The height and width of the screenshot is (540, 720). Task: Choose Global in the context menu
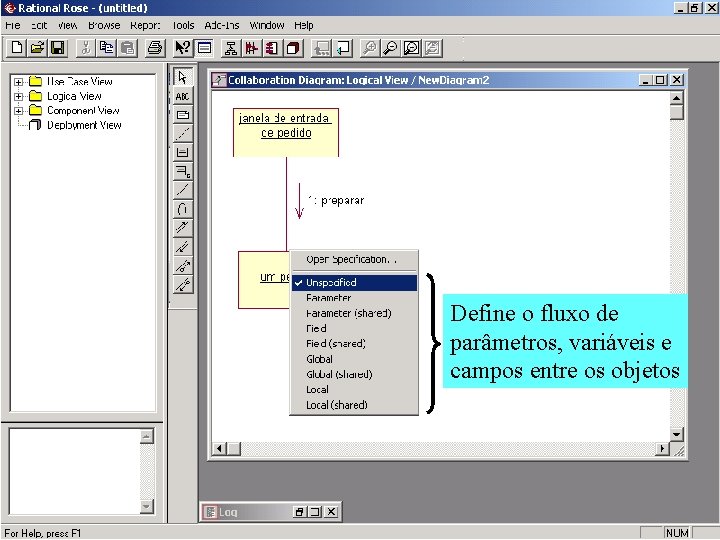[354, 359]
